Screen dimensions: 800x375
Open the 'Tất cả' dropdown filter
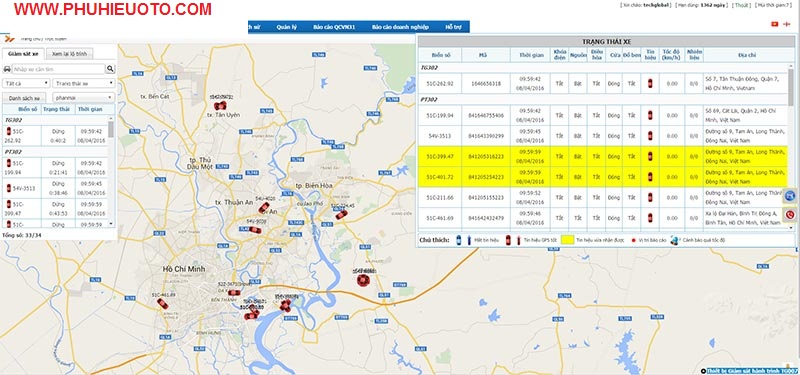(x=26, y=83)
